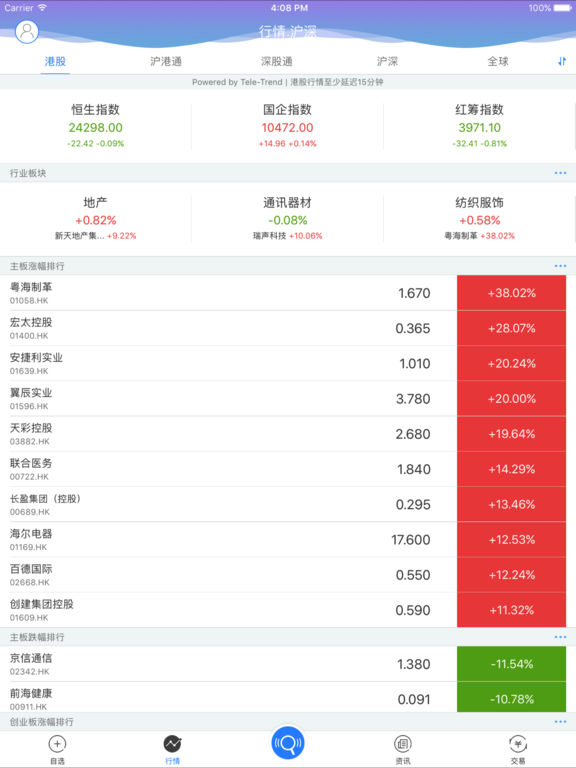Toggle the -11.54% green box for 京信通信
This screenshot has width=576, height=768.
pyautogui.click(x=511, y=664)
